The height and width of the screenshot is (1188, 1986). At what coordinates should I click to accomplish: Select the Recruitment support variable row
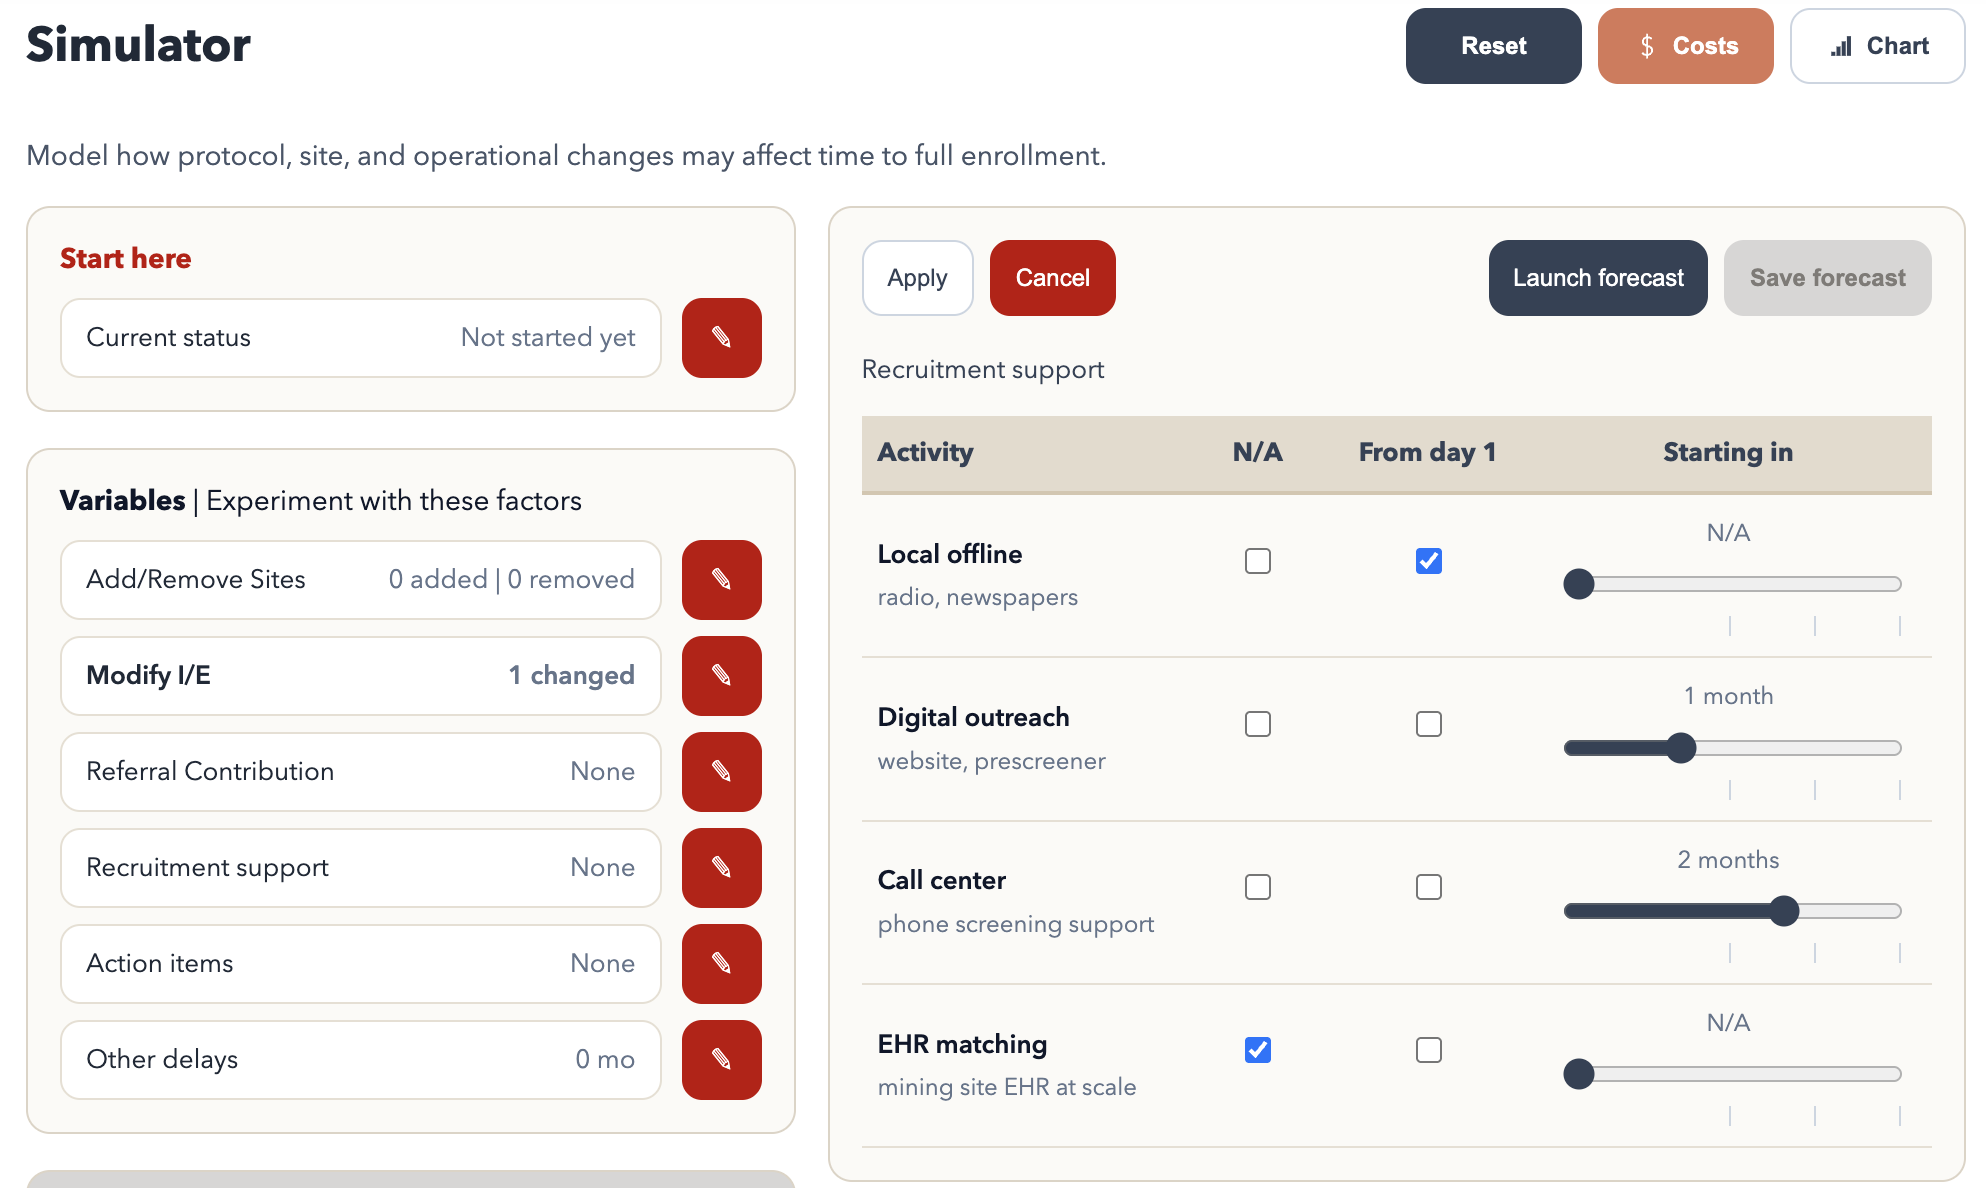click(361, 868)
